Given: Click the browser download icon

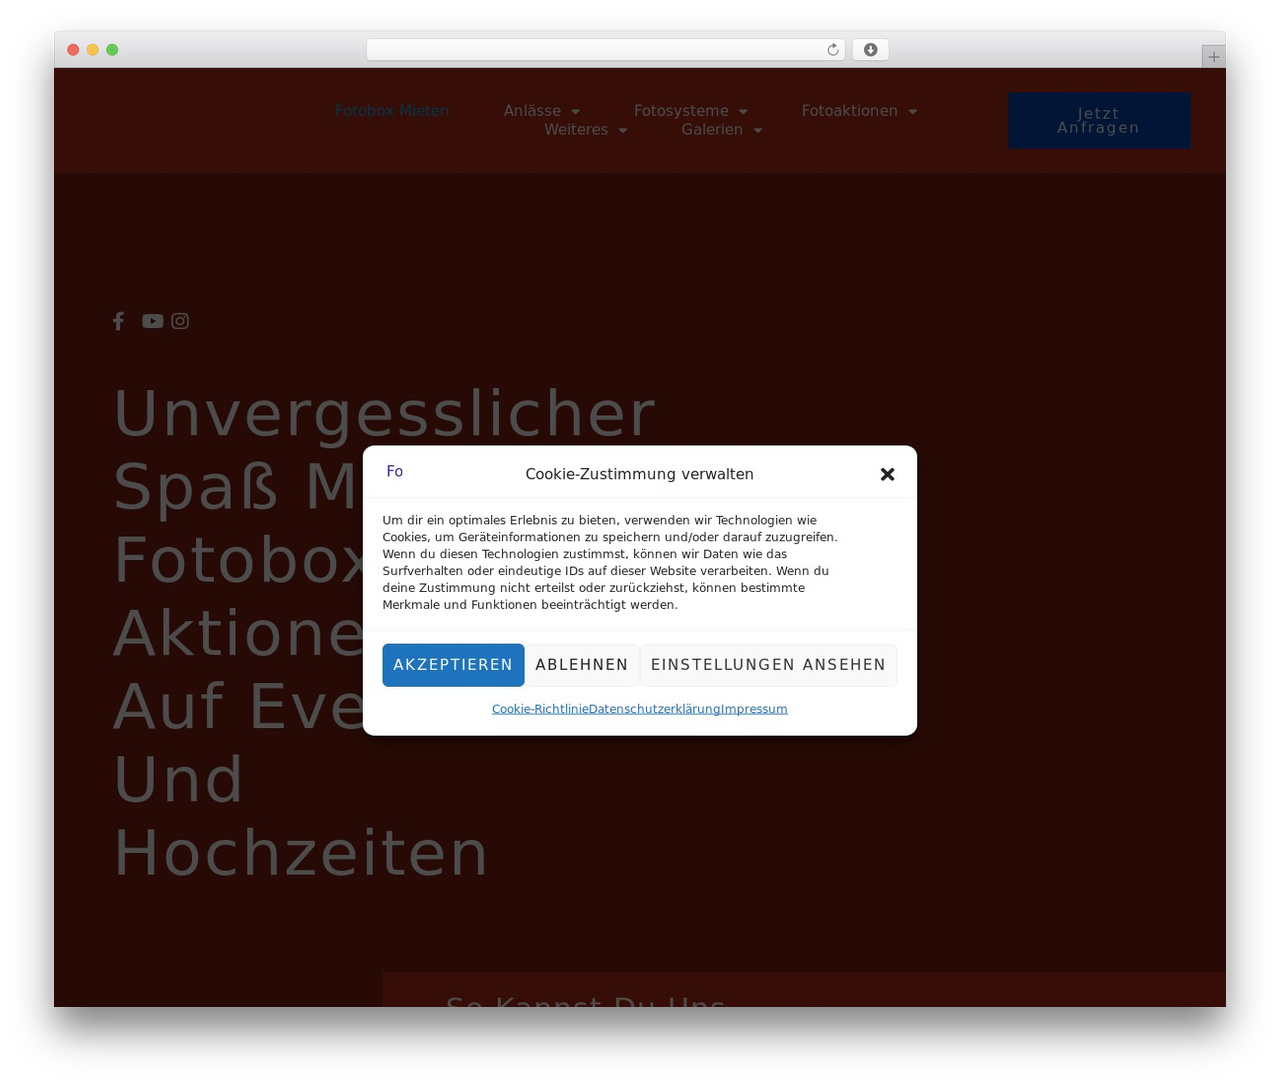Looking at the screenshot, I should pyautogui.click(x=870, y=50).
